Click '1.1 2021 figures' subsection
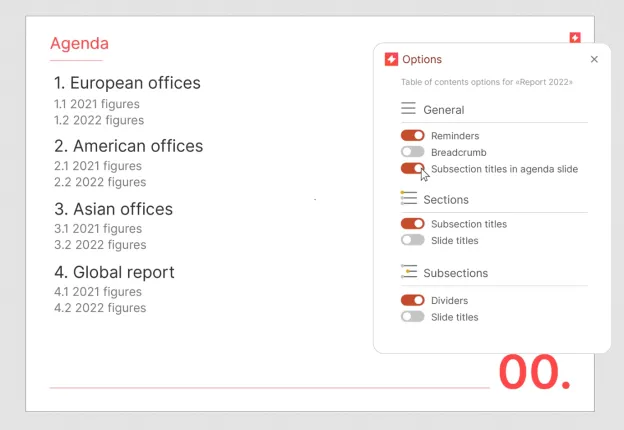This screenshot has height=430, width=624. [97, 104]
